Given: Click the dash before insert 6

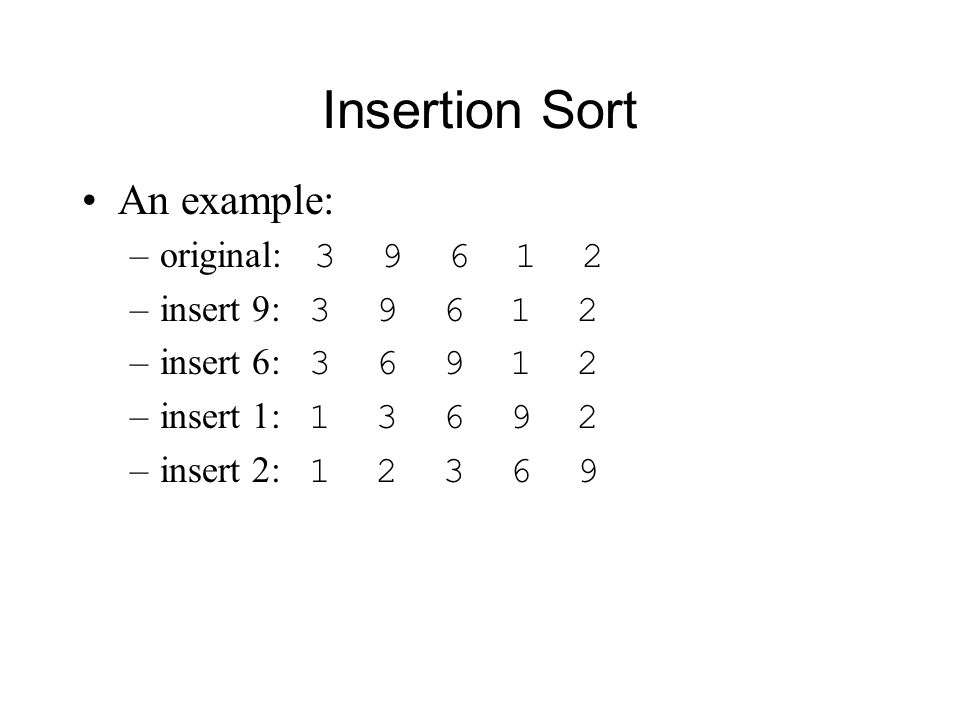Looking at the screenshot, I should (139, 364).
